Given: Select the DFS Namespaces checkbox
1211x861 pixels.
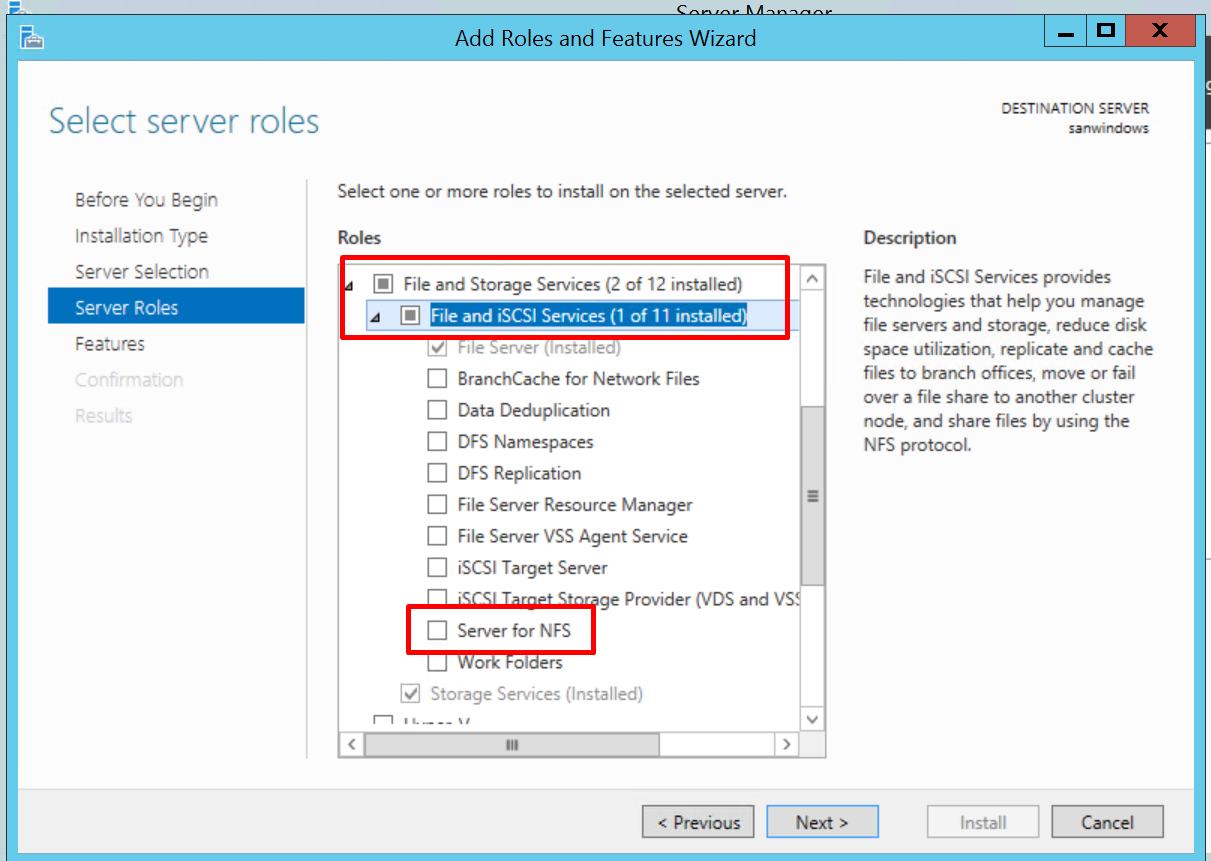Looking at the screenshot, I should 437,442.
